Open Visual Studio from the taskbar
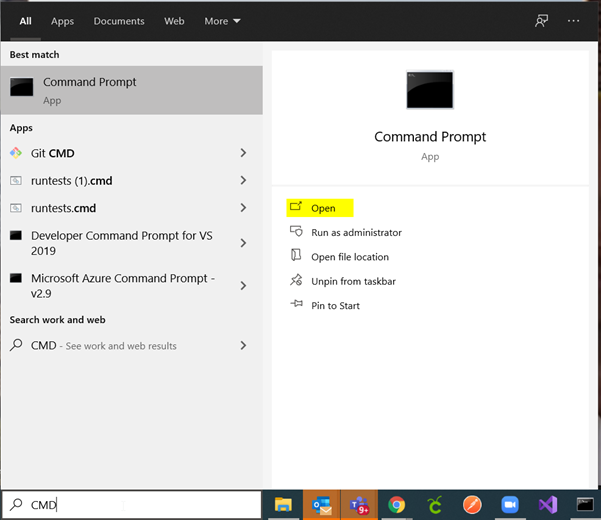Viewport: 601px width, 520px height. point(547,505)
